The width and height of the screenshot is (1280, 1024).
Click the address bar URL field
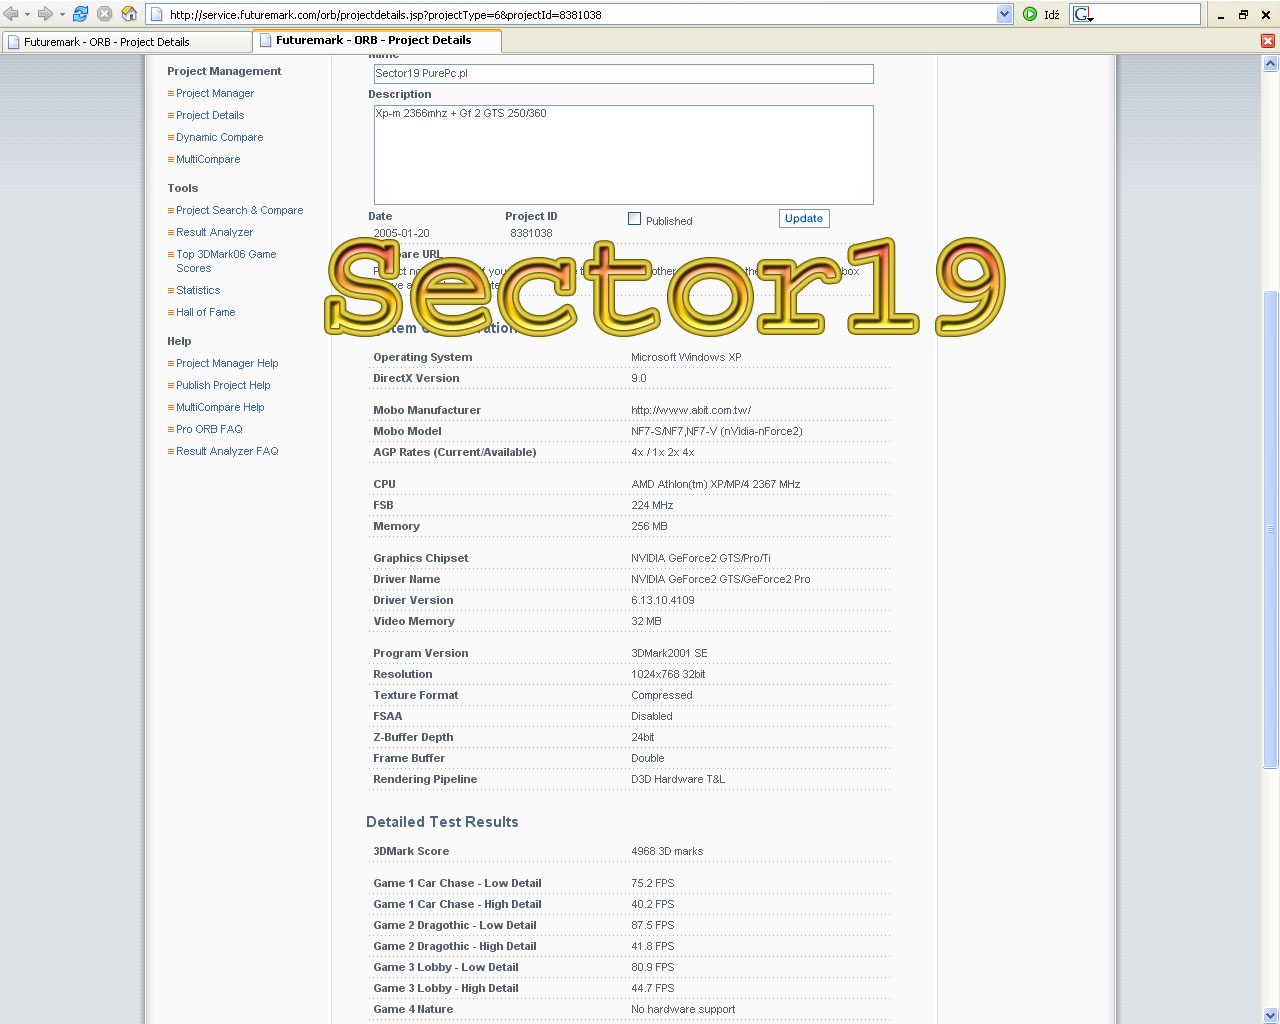580,14
